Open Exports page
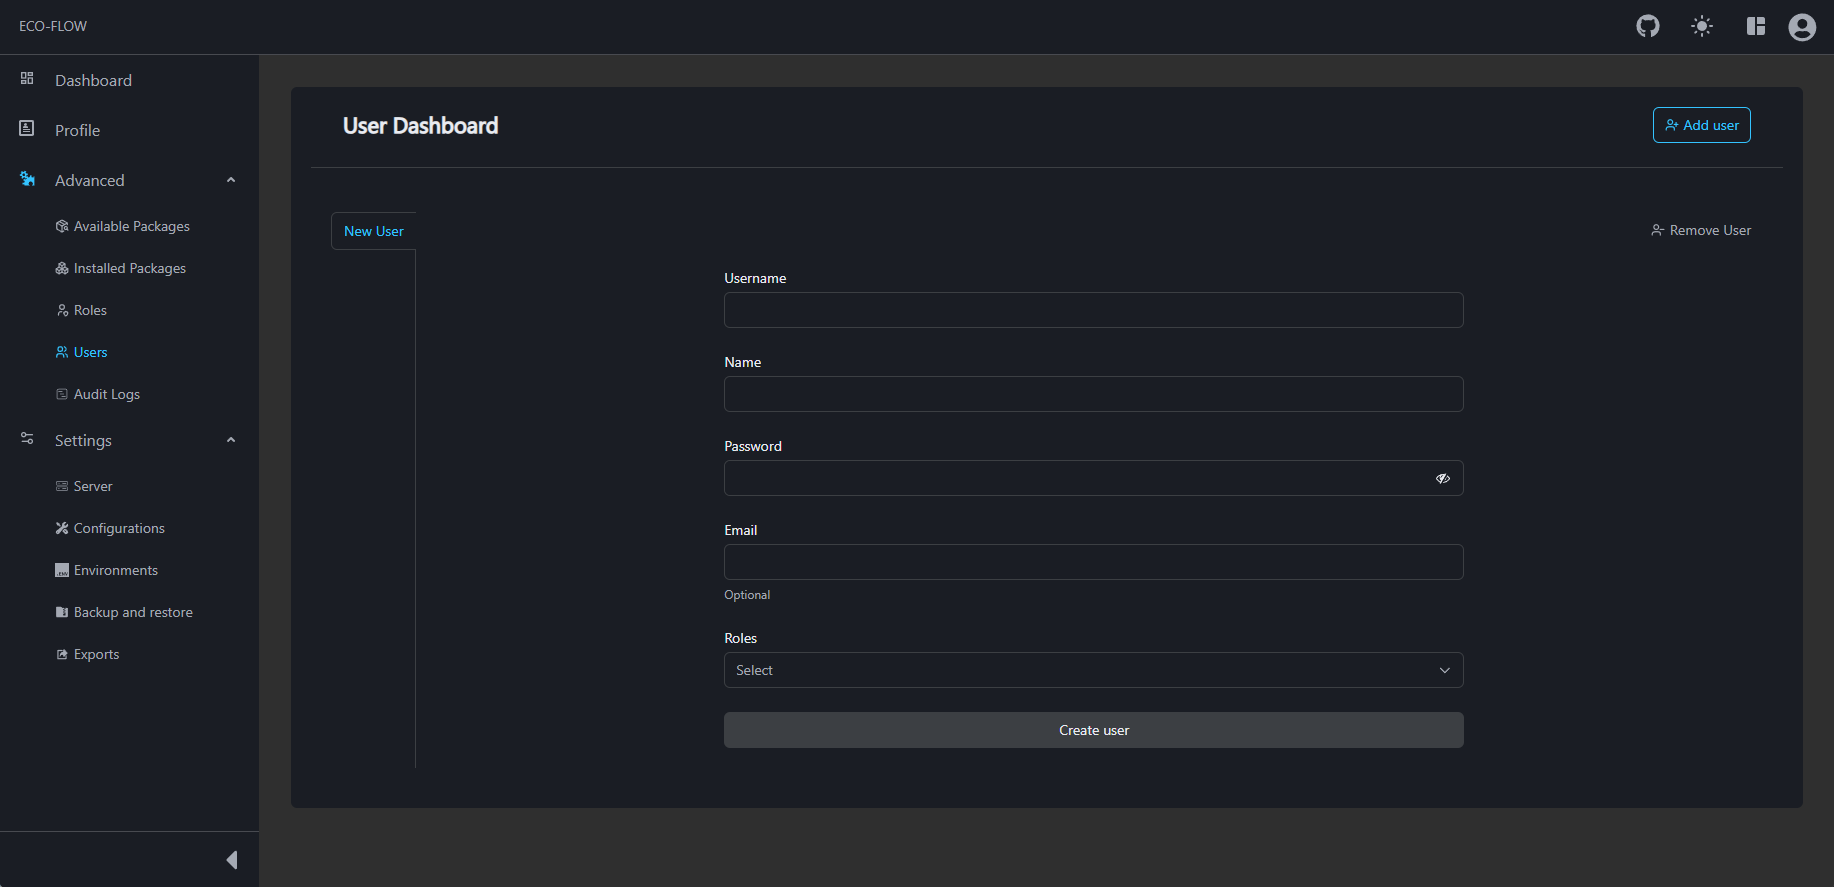 [96, 654]
